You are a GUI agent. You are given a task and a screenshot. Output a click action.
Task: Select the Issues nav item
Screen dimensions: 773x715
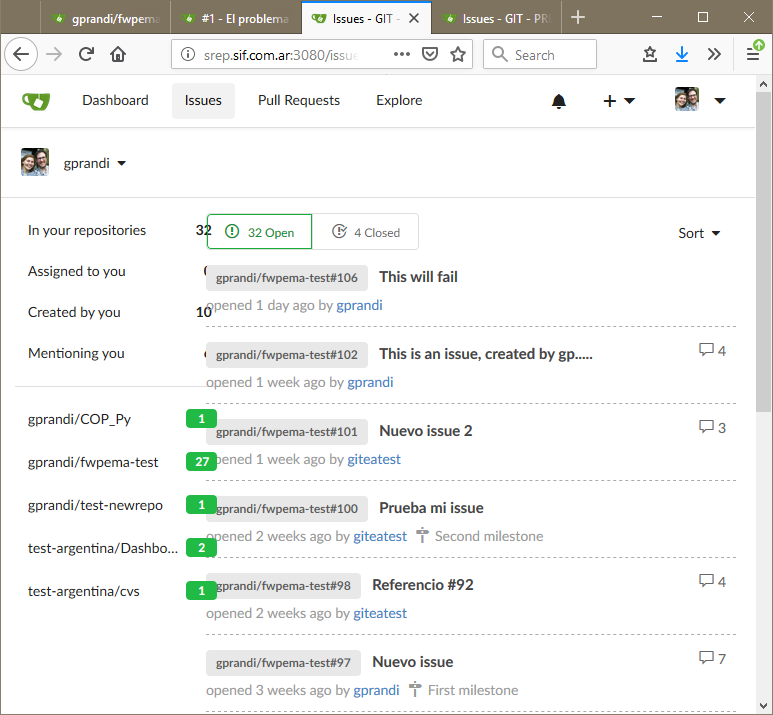[x=203, y=101]
